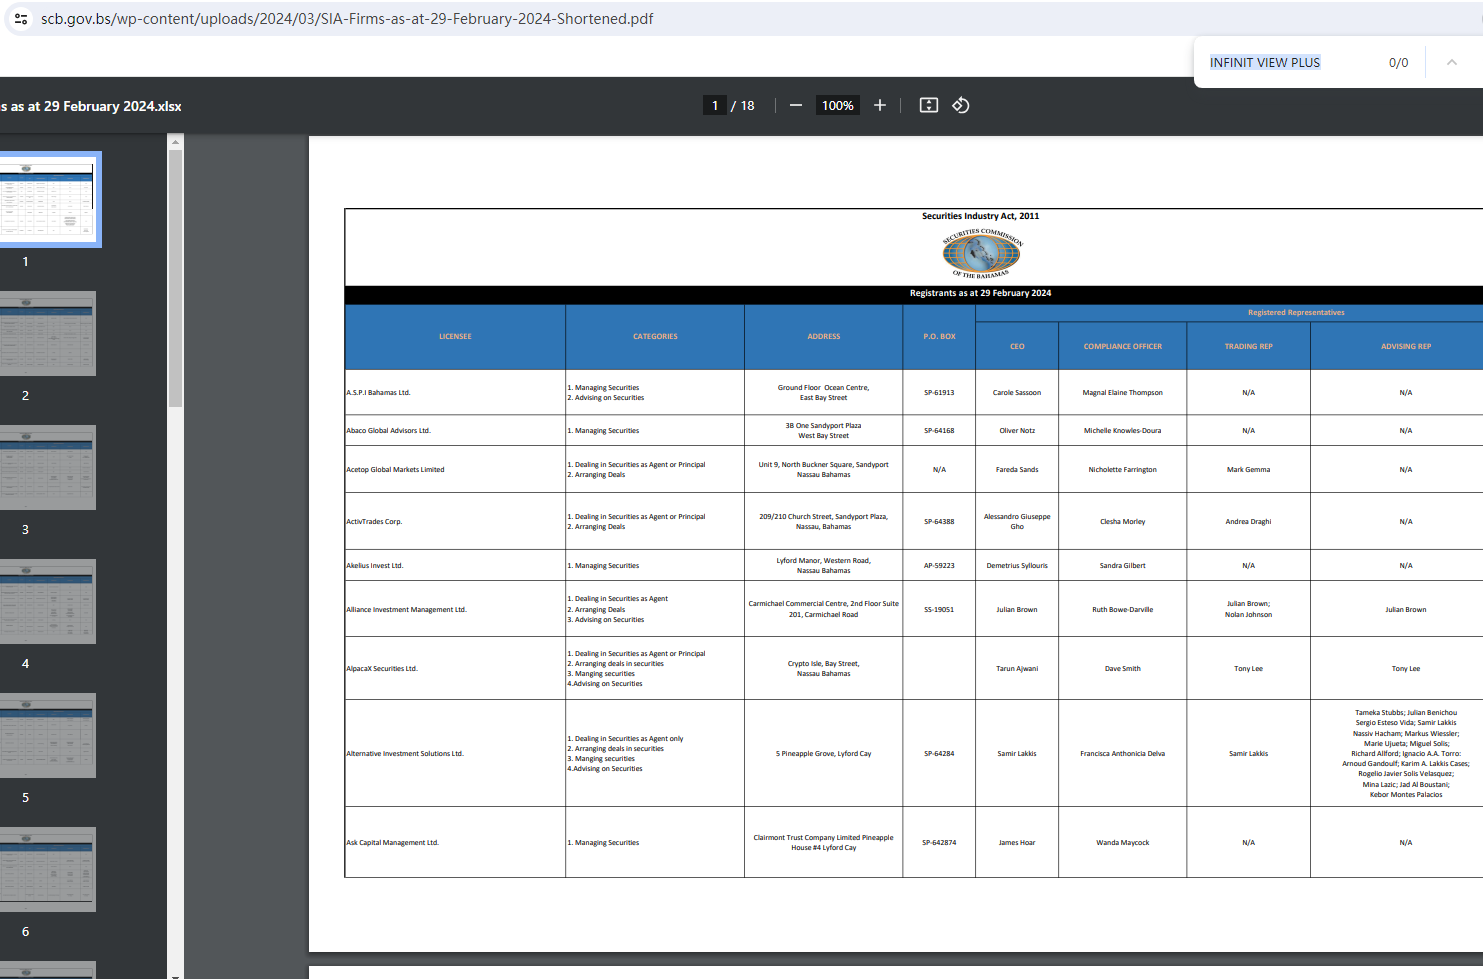Click the LICENSEE column header
The width and height of the screenshot is (1483, 979).
[x=455, y=337]
